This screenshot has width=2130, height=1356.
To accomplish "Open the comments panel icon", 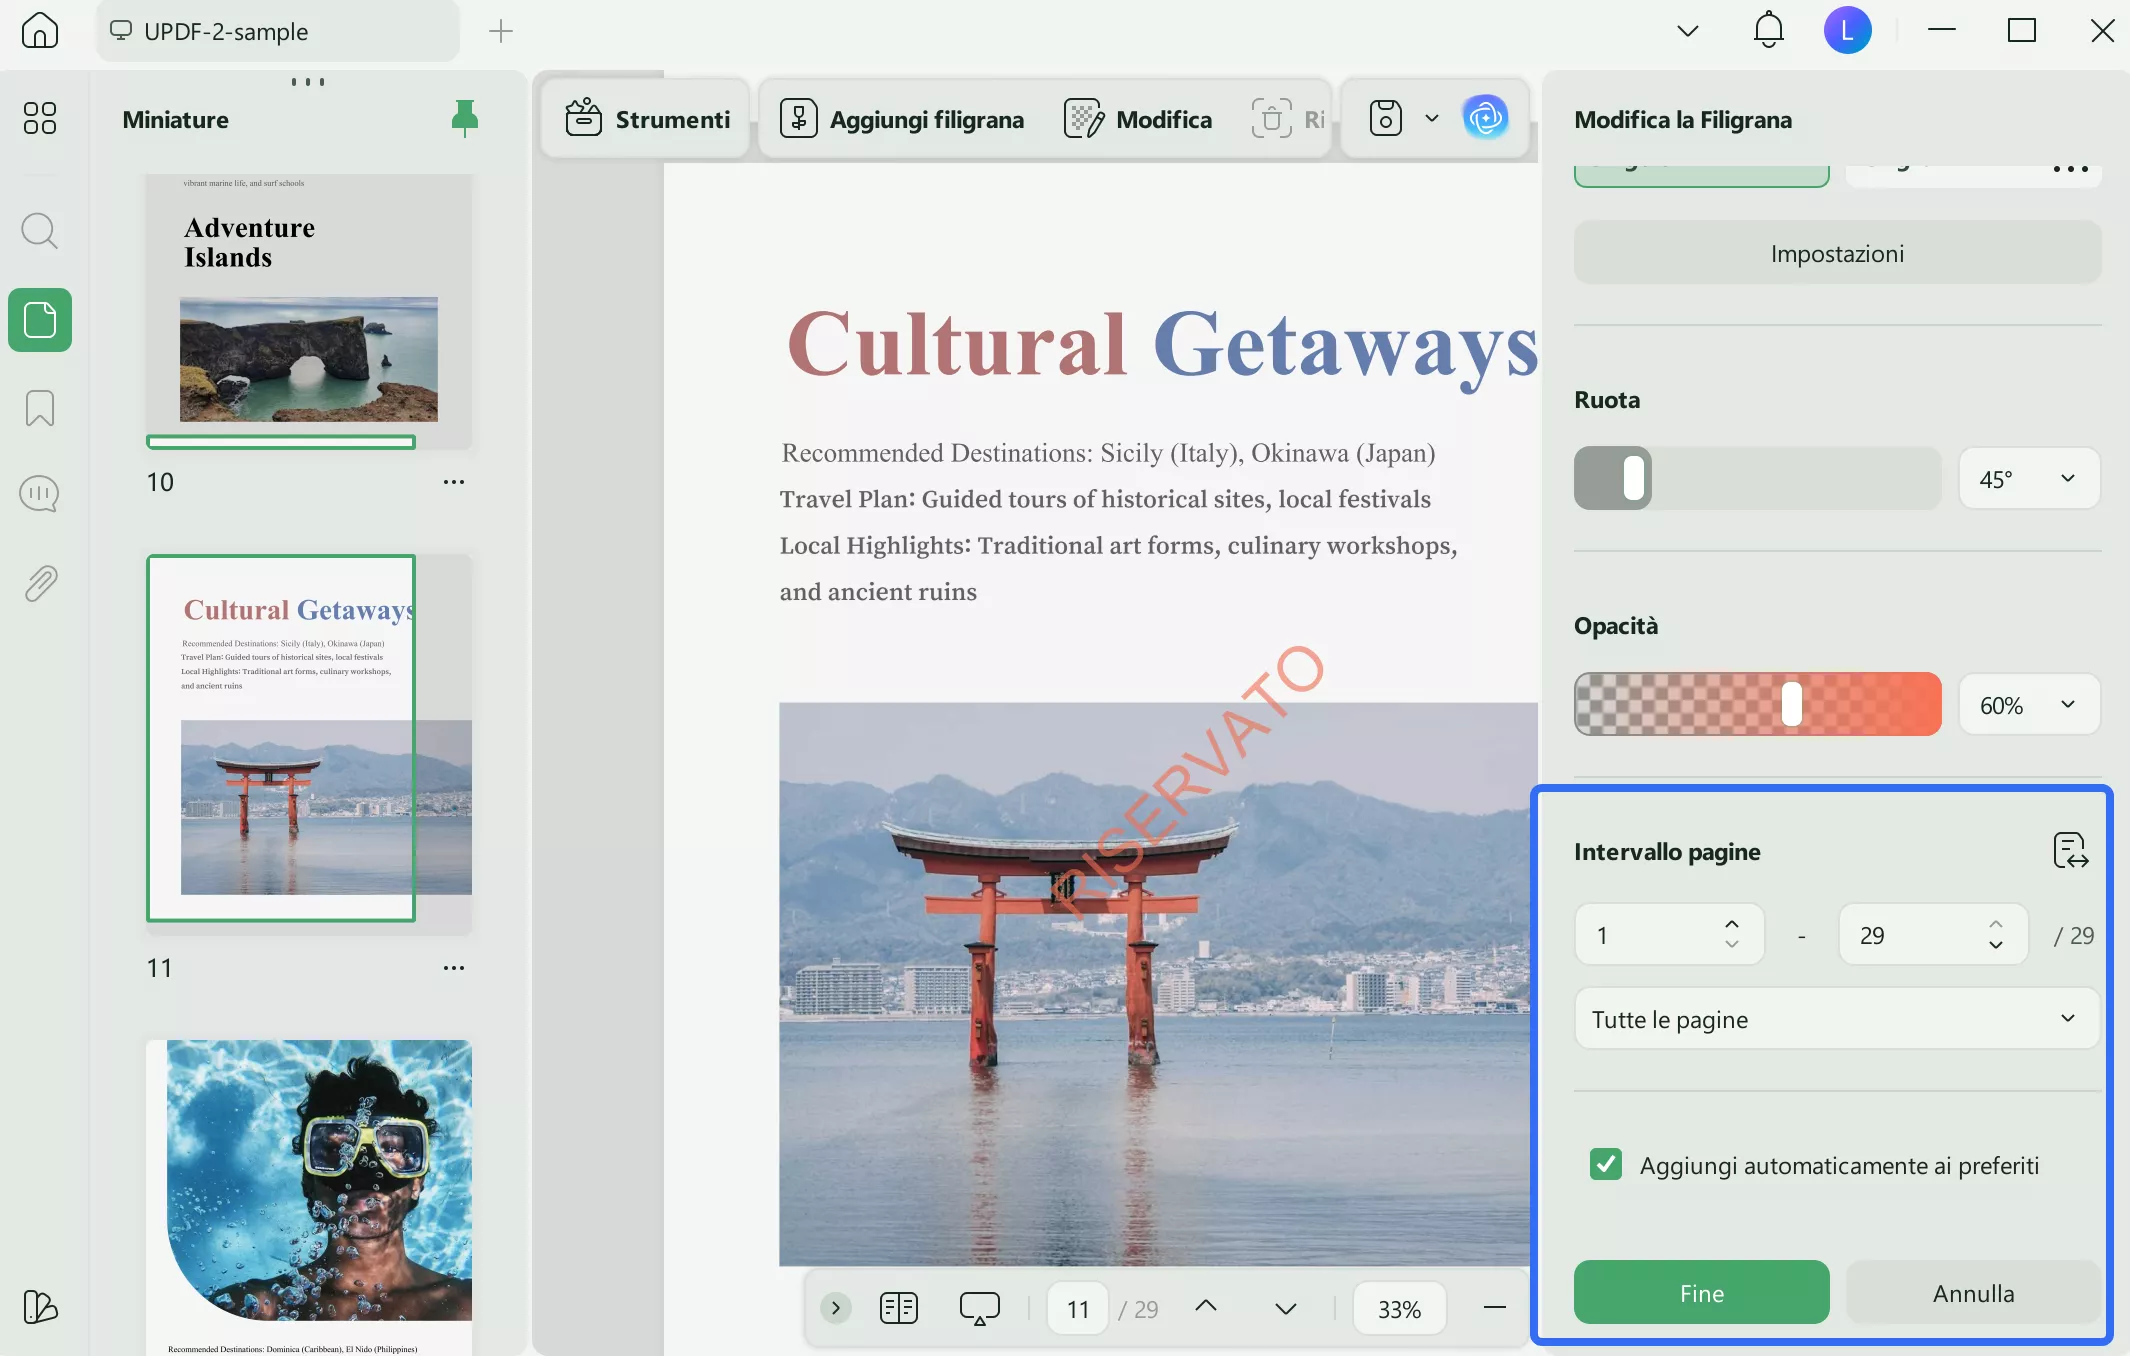I will pos(40,493).
